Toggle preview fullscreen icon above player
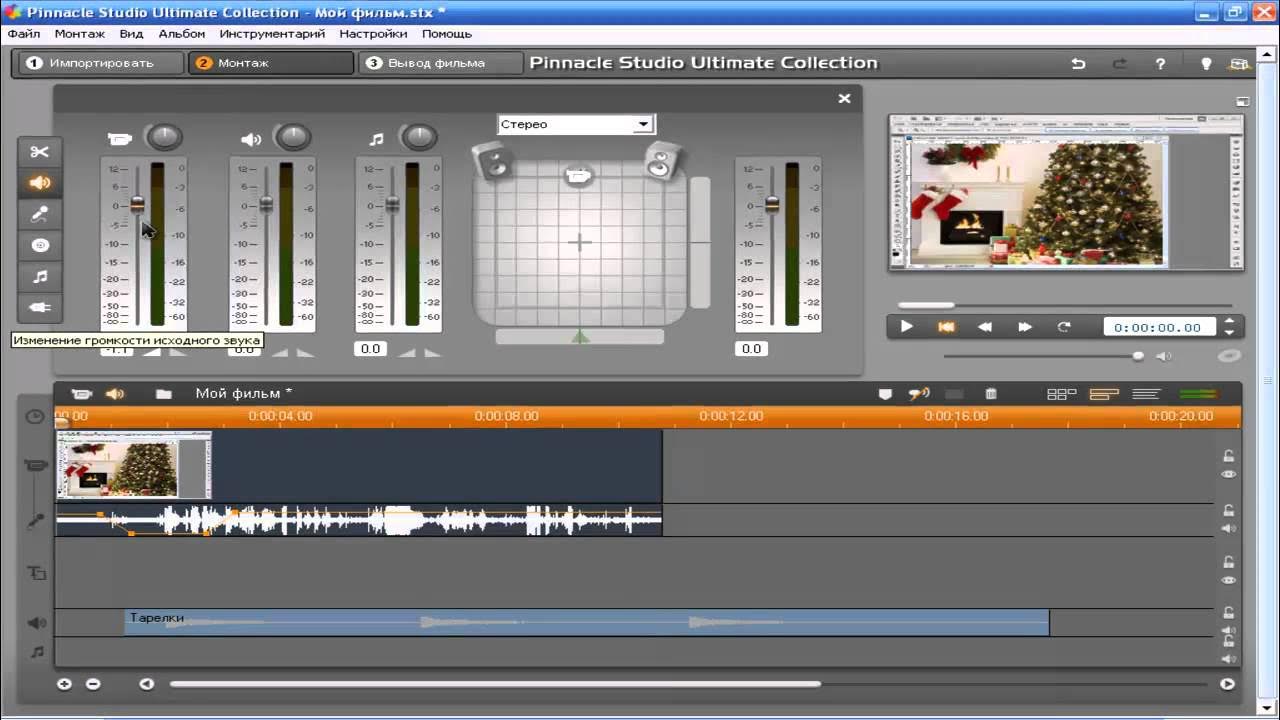Screen dimensions: 1280x720 coord(1242,101)
